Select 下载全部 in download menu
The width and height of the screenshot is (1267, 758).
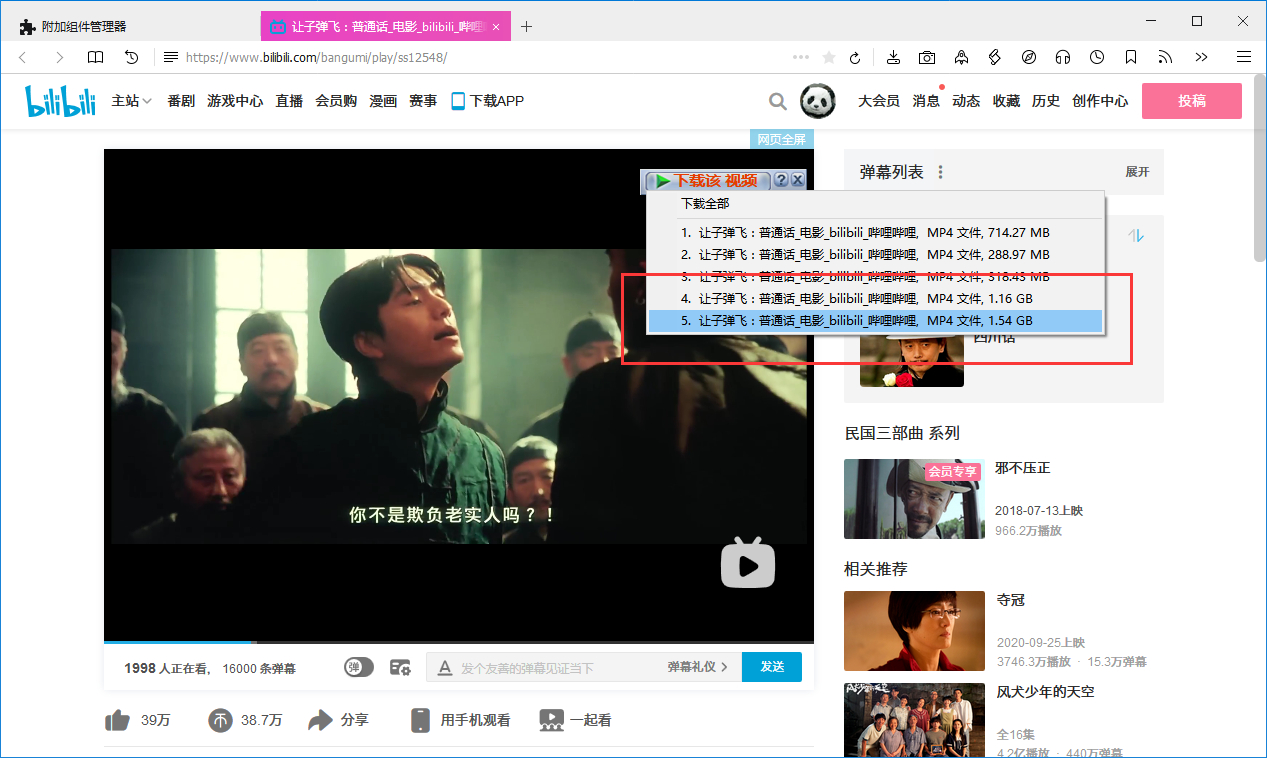coord(706,204)
